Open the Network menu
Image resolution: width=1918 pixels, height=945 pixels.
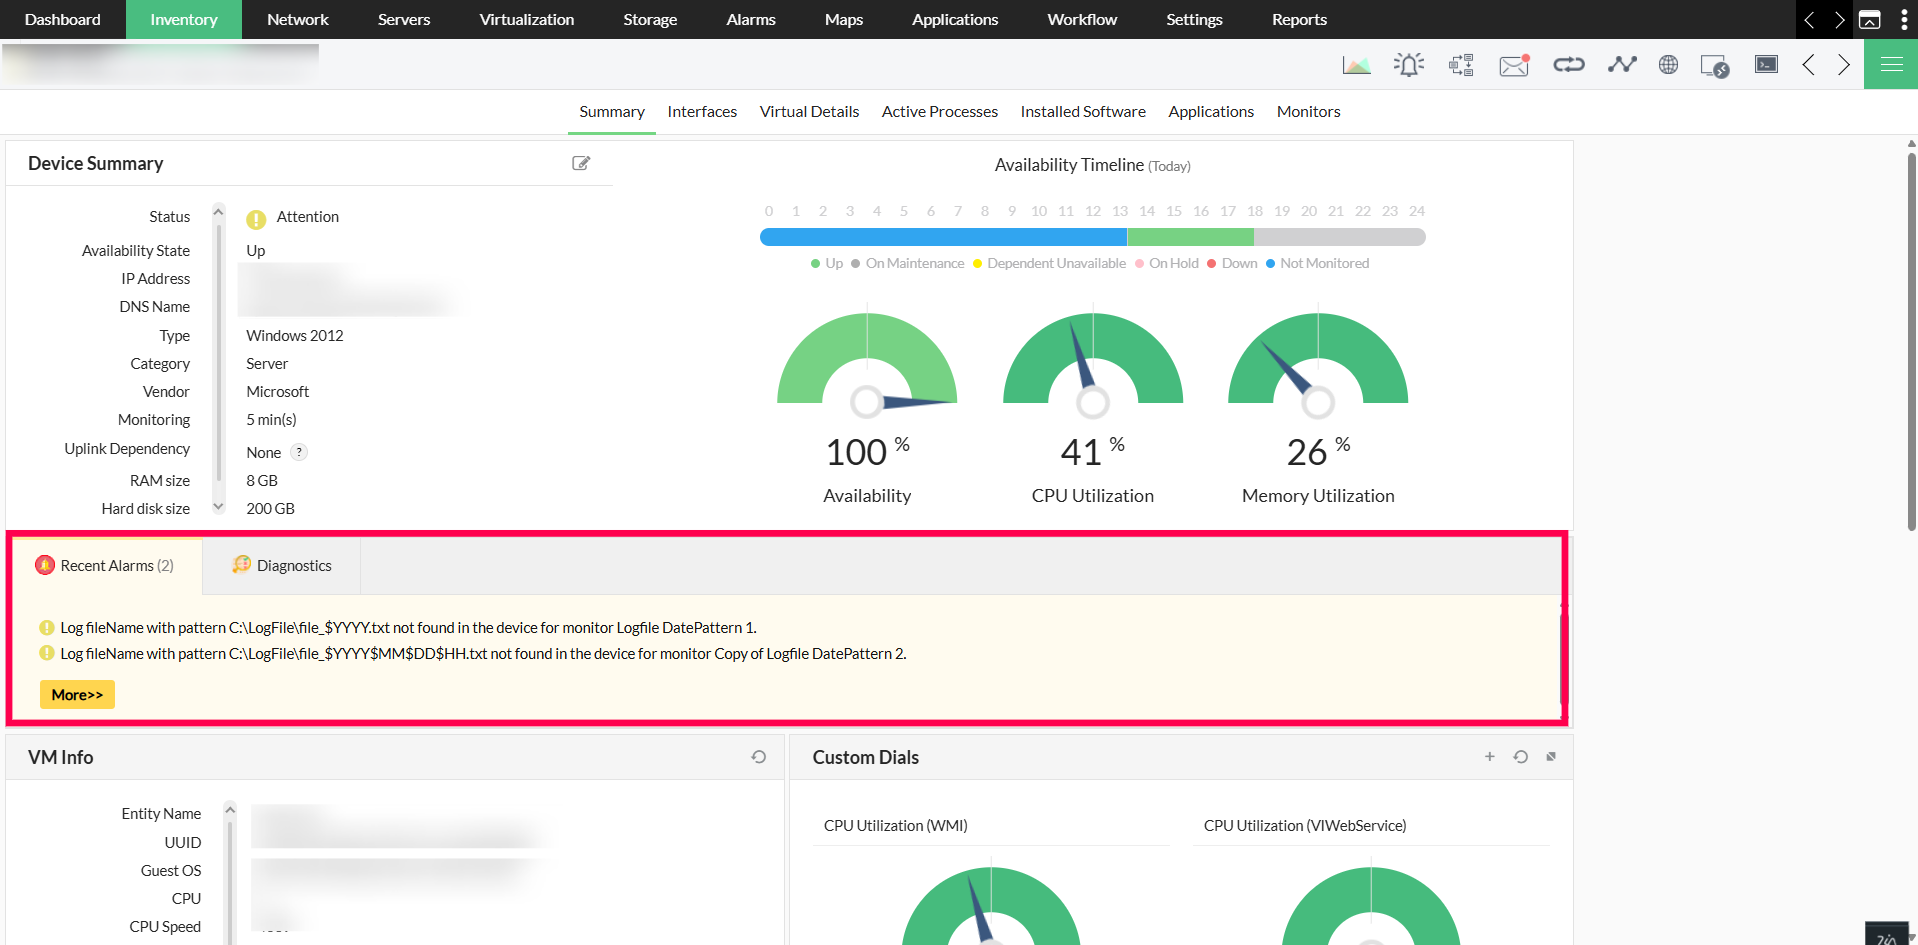pos(298,20)
